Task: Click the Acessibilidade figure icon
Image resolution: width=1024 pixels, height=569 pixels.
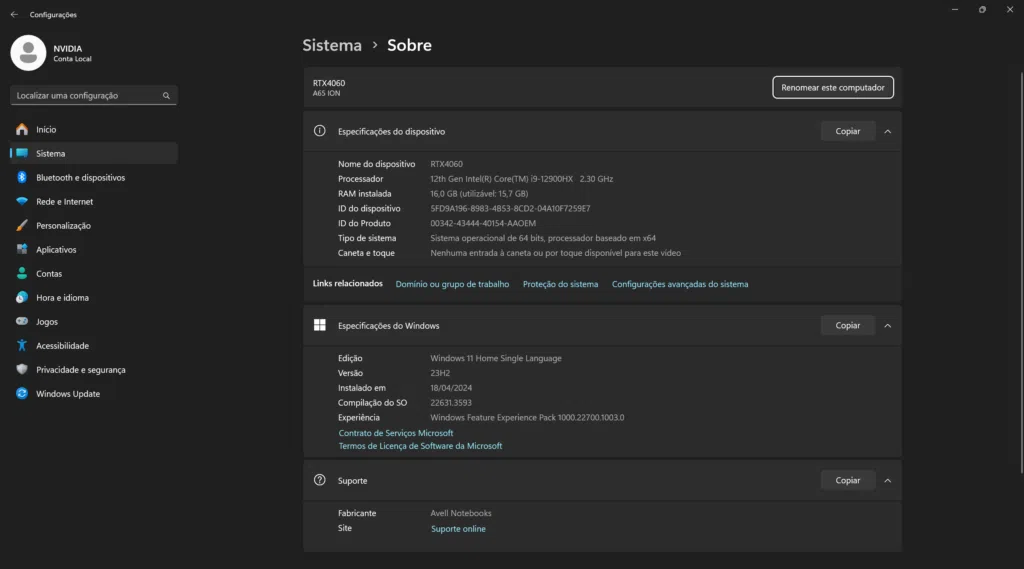Action: (22, 346)
